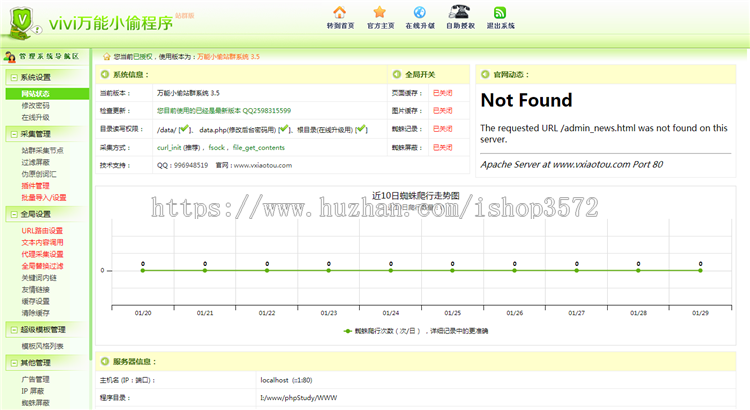Image resolution: width=750 pixels, height=410 pixels.
Task: Open 关键词内链 menu item
Action: point(39,278)
